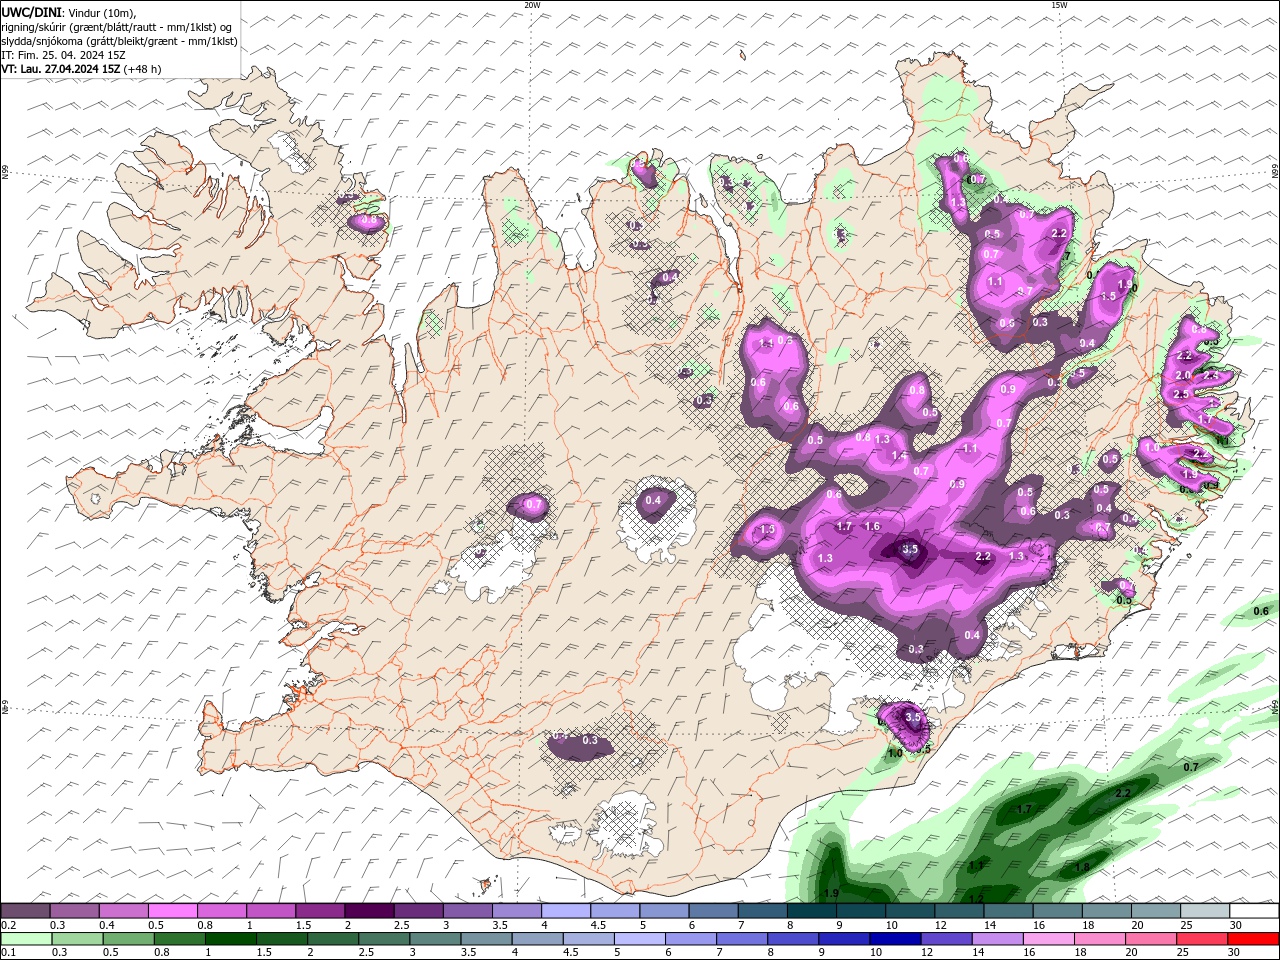Image resolution: width=1280 pixels, height=960 pixels.
Task: Click the 3.5 value on the southern coastal glacier
Action: point(912,717)
